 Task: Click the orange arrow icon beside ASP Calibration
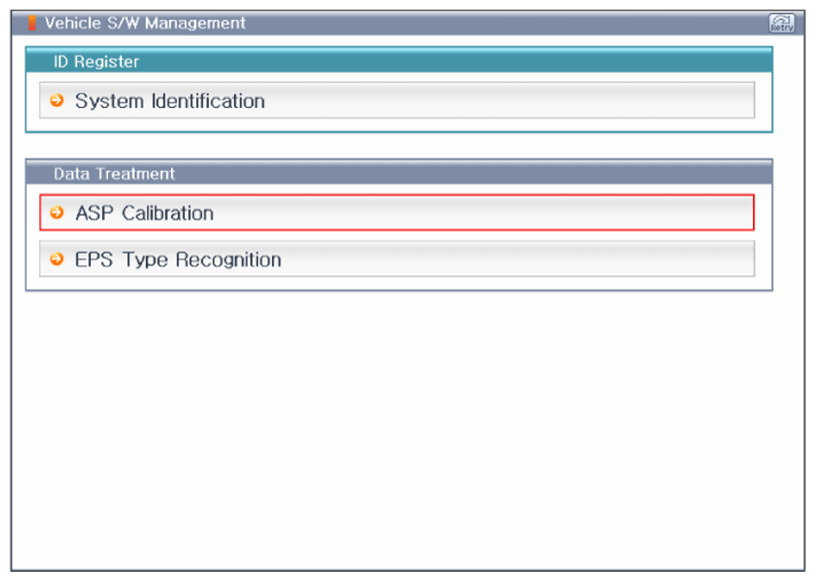(57, 212)
